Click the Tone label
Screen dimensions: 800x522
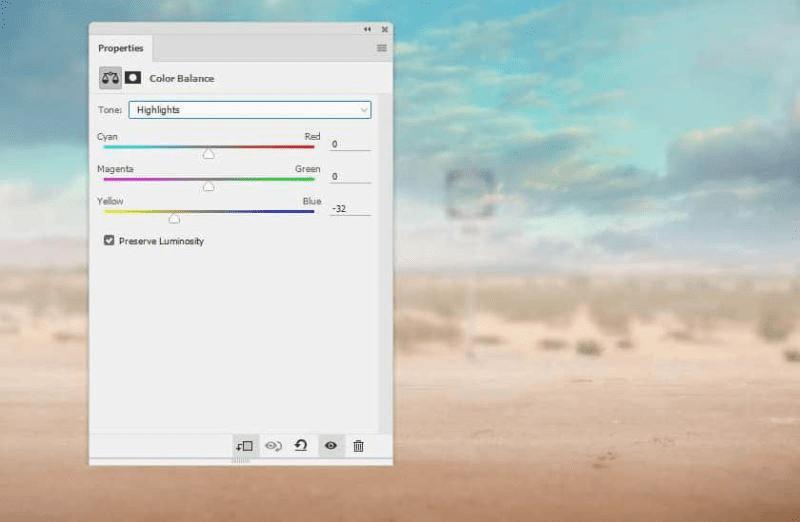click(x=110, y=110)
